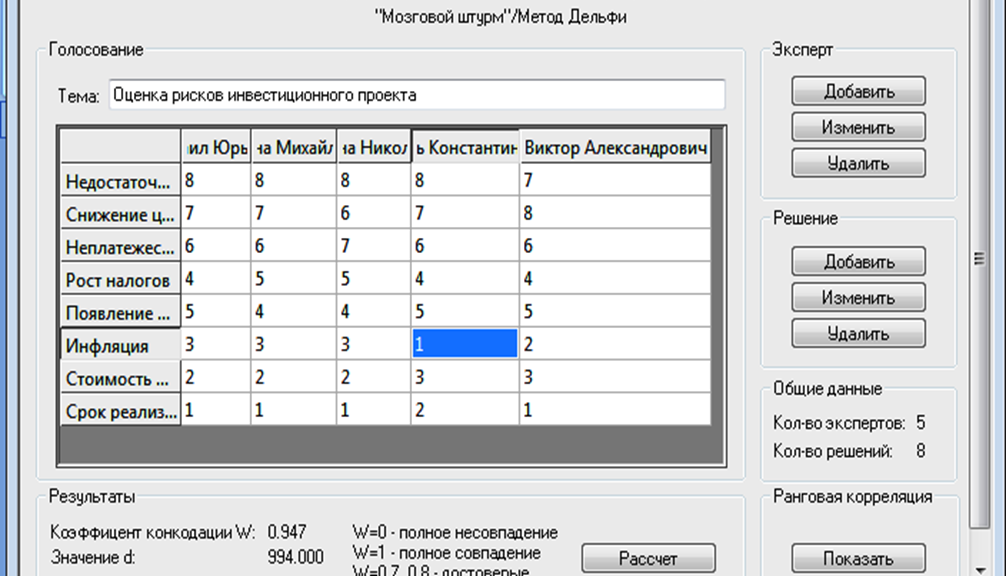The image size is (1006, 576).
Task: Click Виктор Александрович's cell in Снижение ц... row
Action: (615, 214)
